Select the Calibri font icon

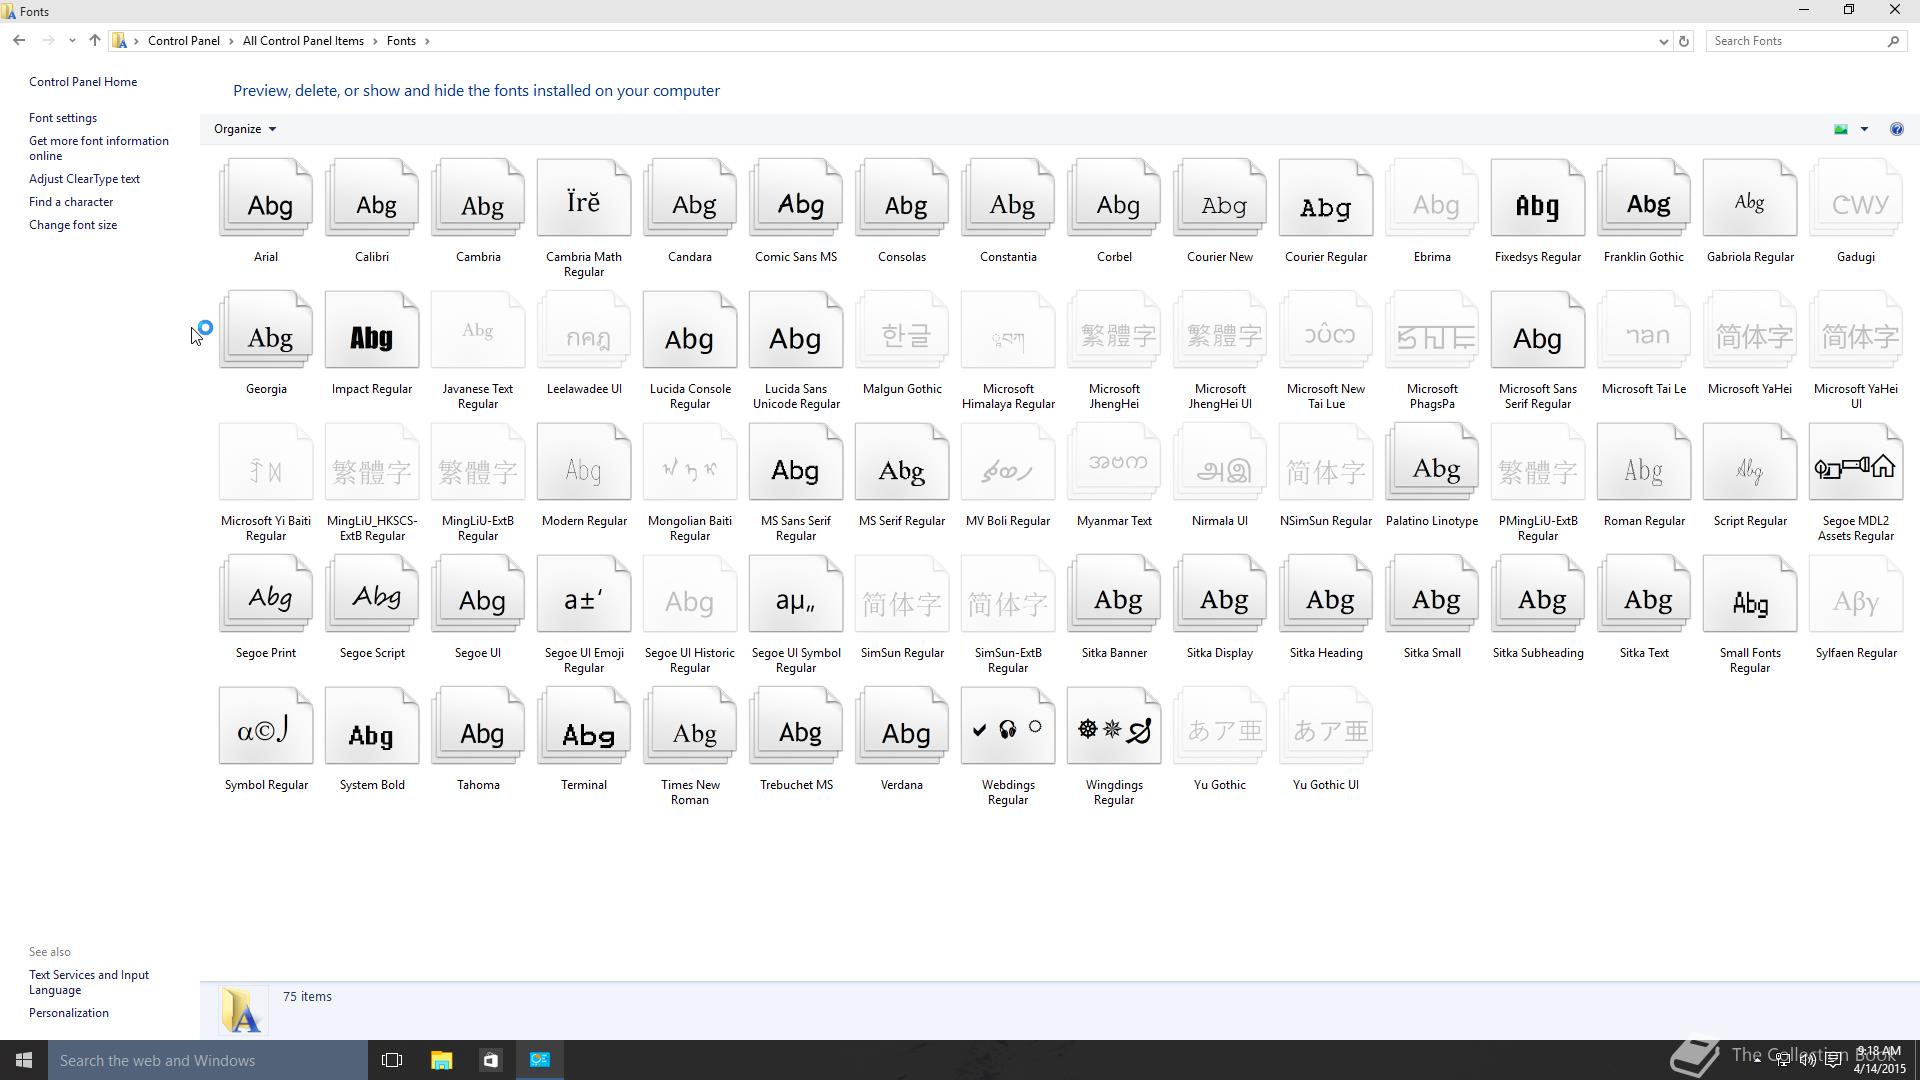click(x=371, y=198)
